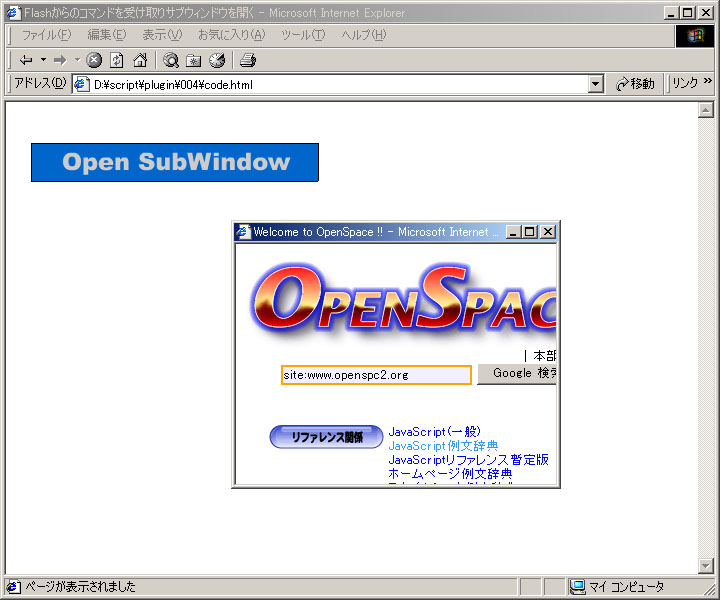Click the Google 検索 button in subwindow

(x=517, y=373)
